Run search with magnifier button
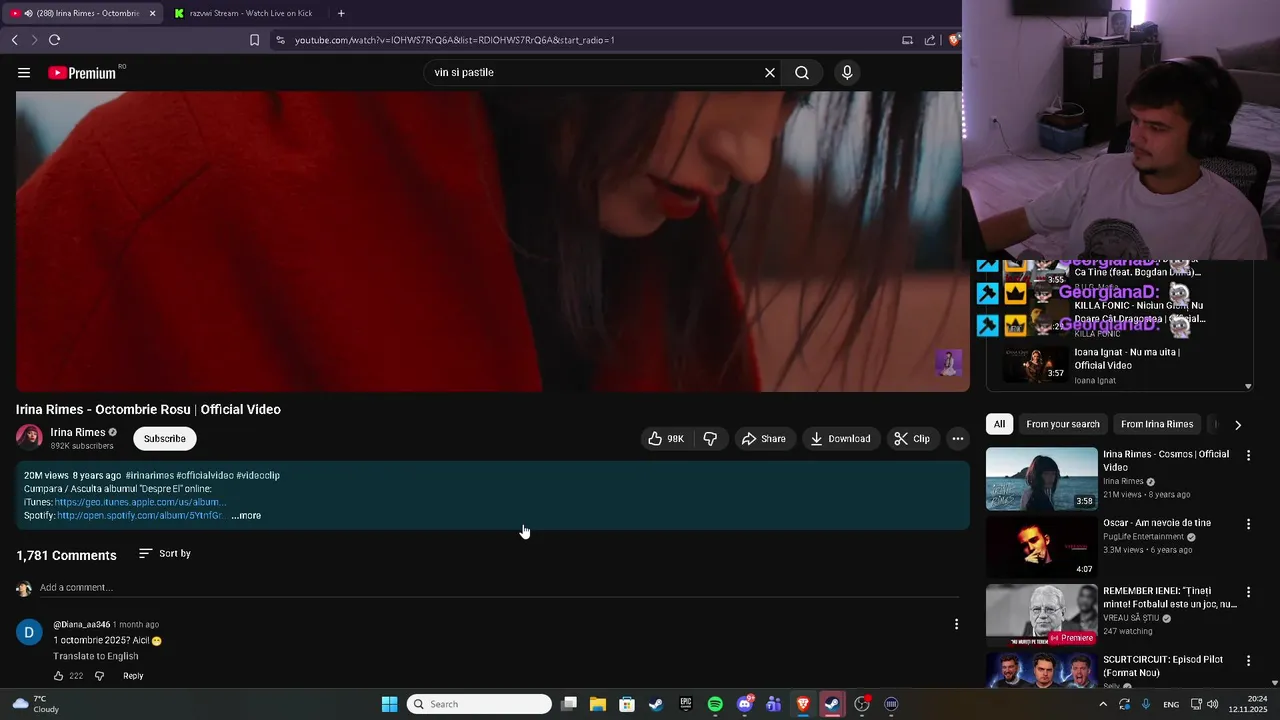The image size is (1280, 720). [802, 72]
